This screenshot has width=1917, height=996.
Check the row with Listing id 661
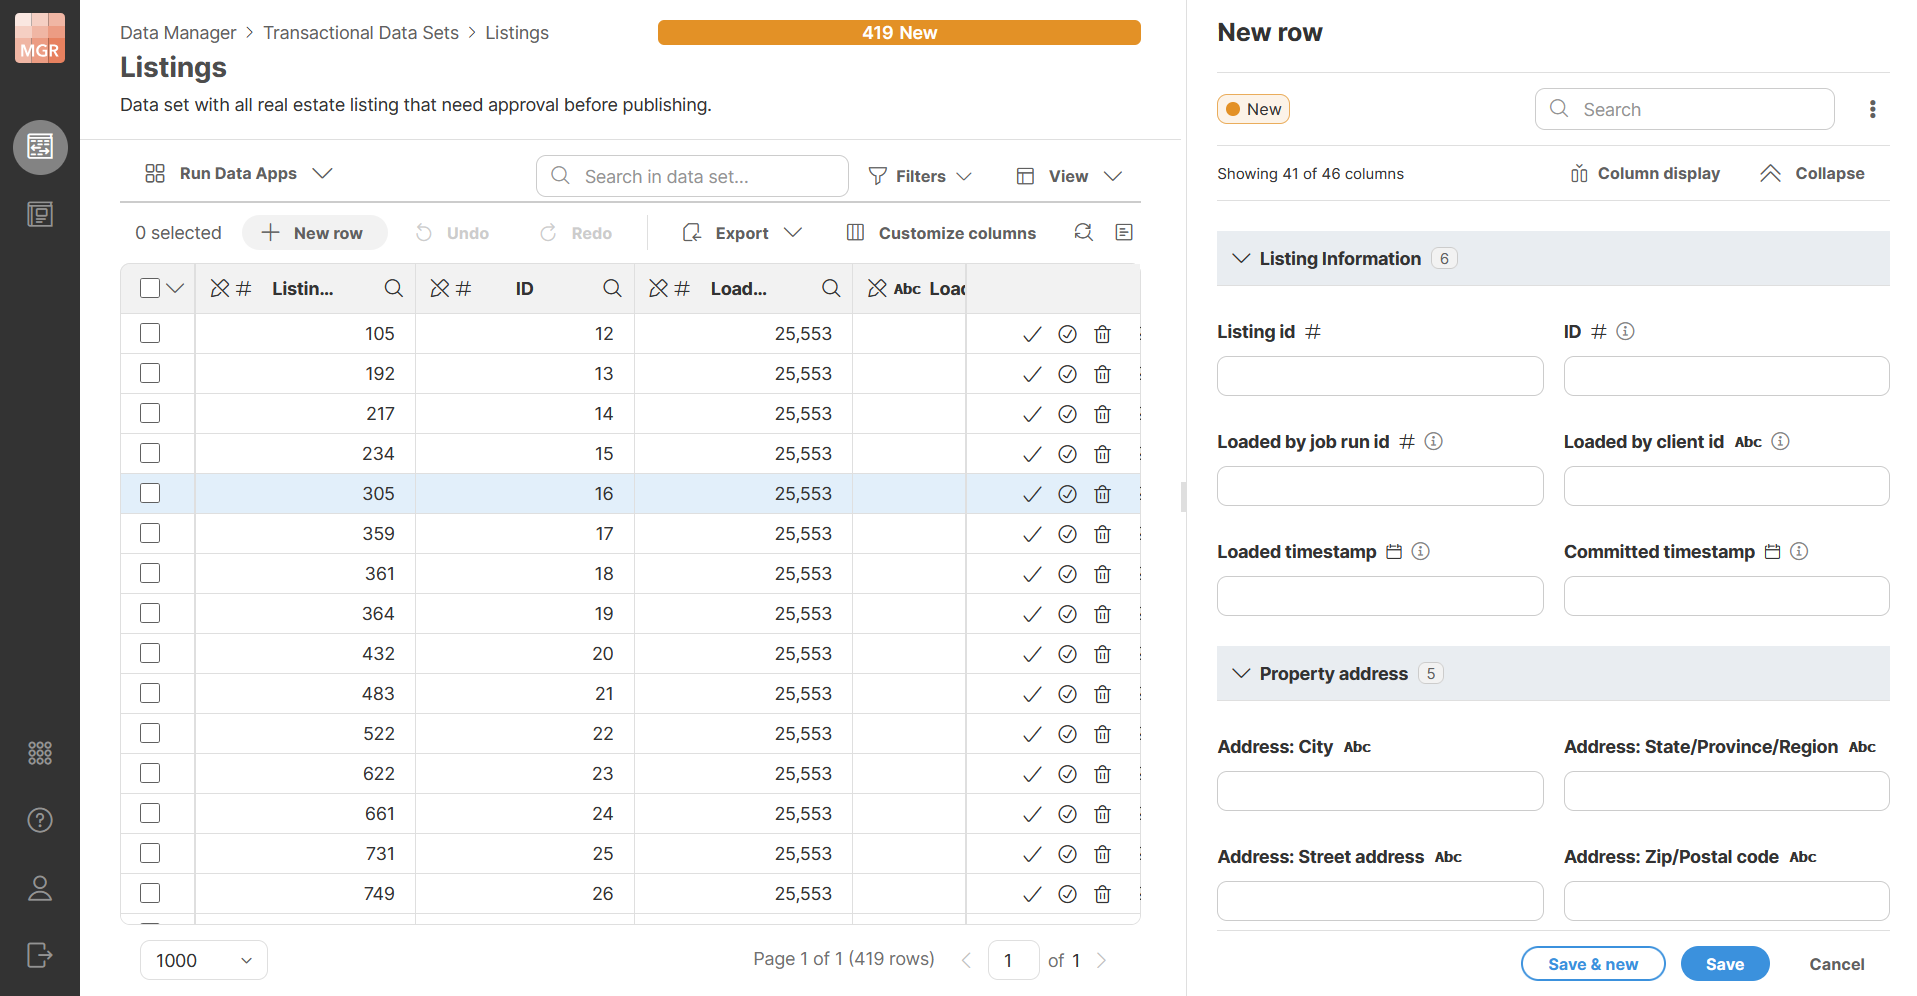click(150, 813)
